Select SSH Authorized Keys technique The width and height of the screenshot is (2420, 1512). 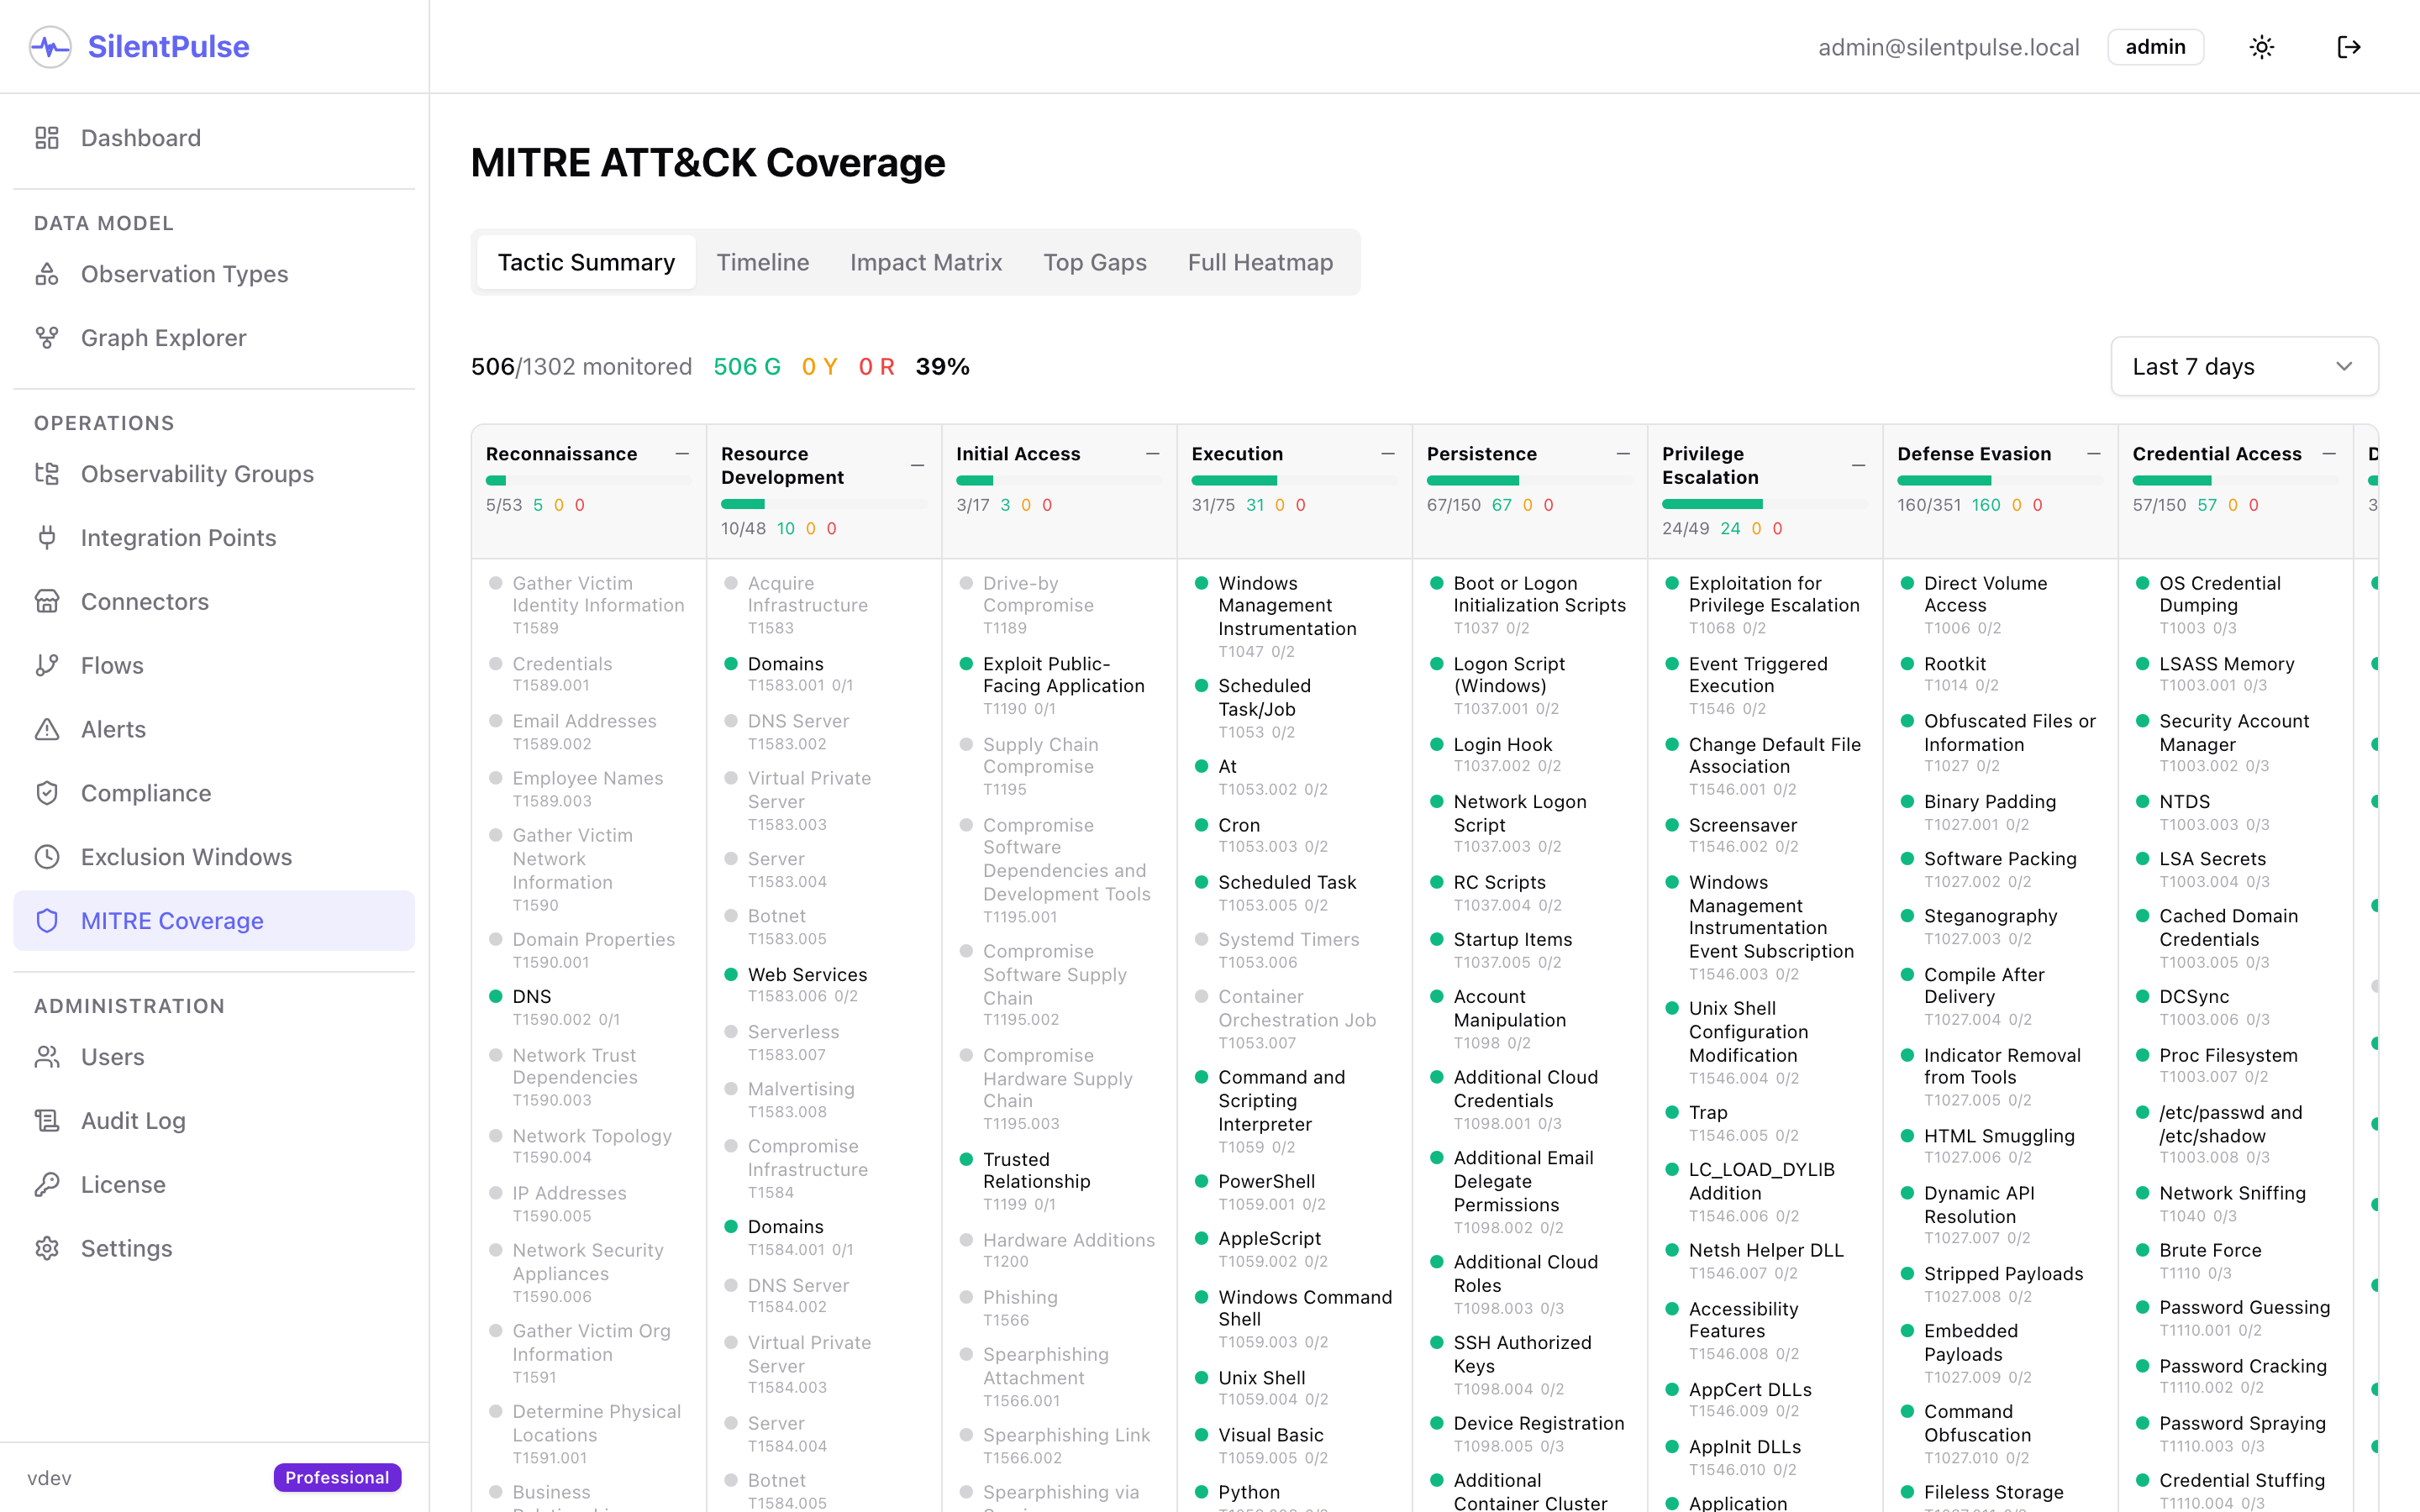1529,1365
